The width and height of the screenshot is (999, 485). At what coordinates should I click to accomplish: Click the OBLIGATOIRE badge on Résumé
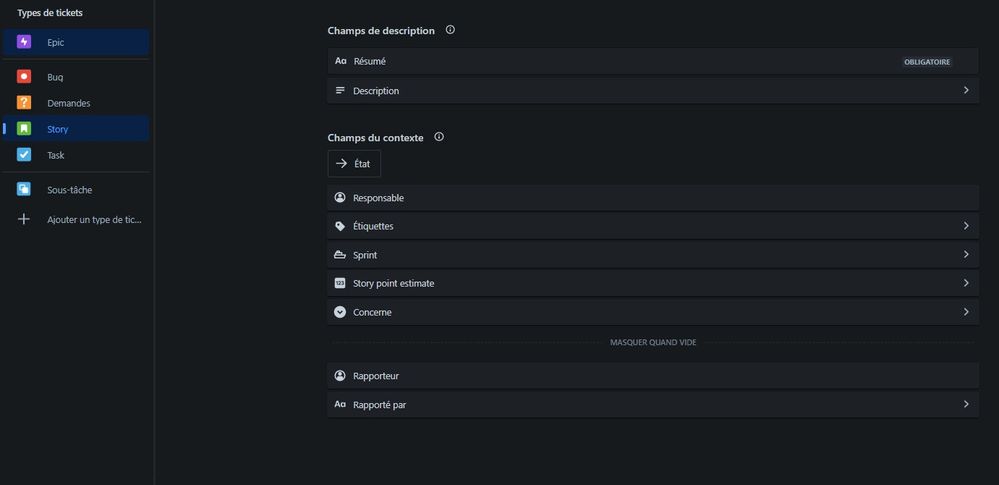coord(928,62)
